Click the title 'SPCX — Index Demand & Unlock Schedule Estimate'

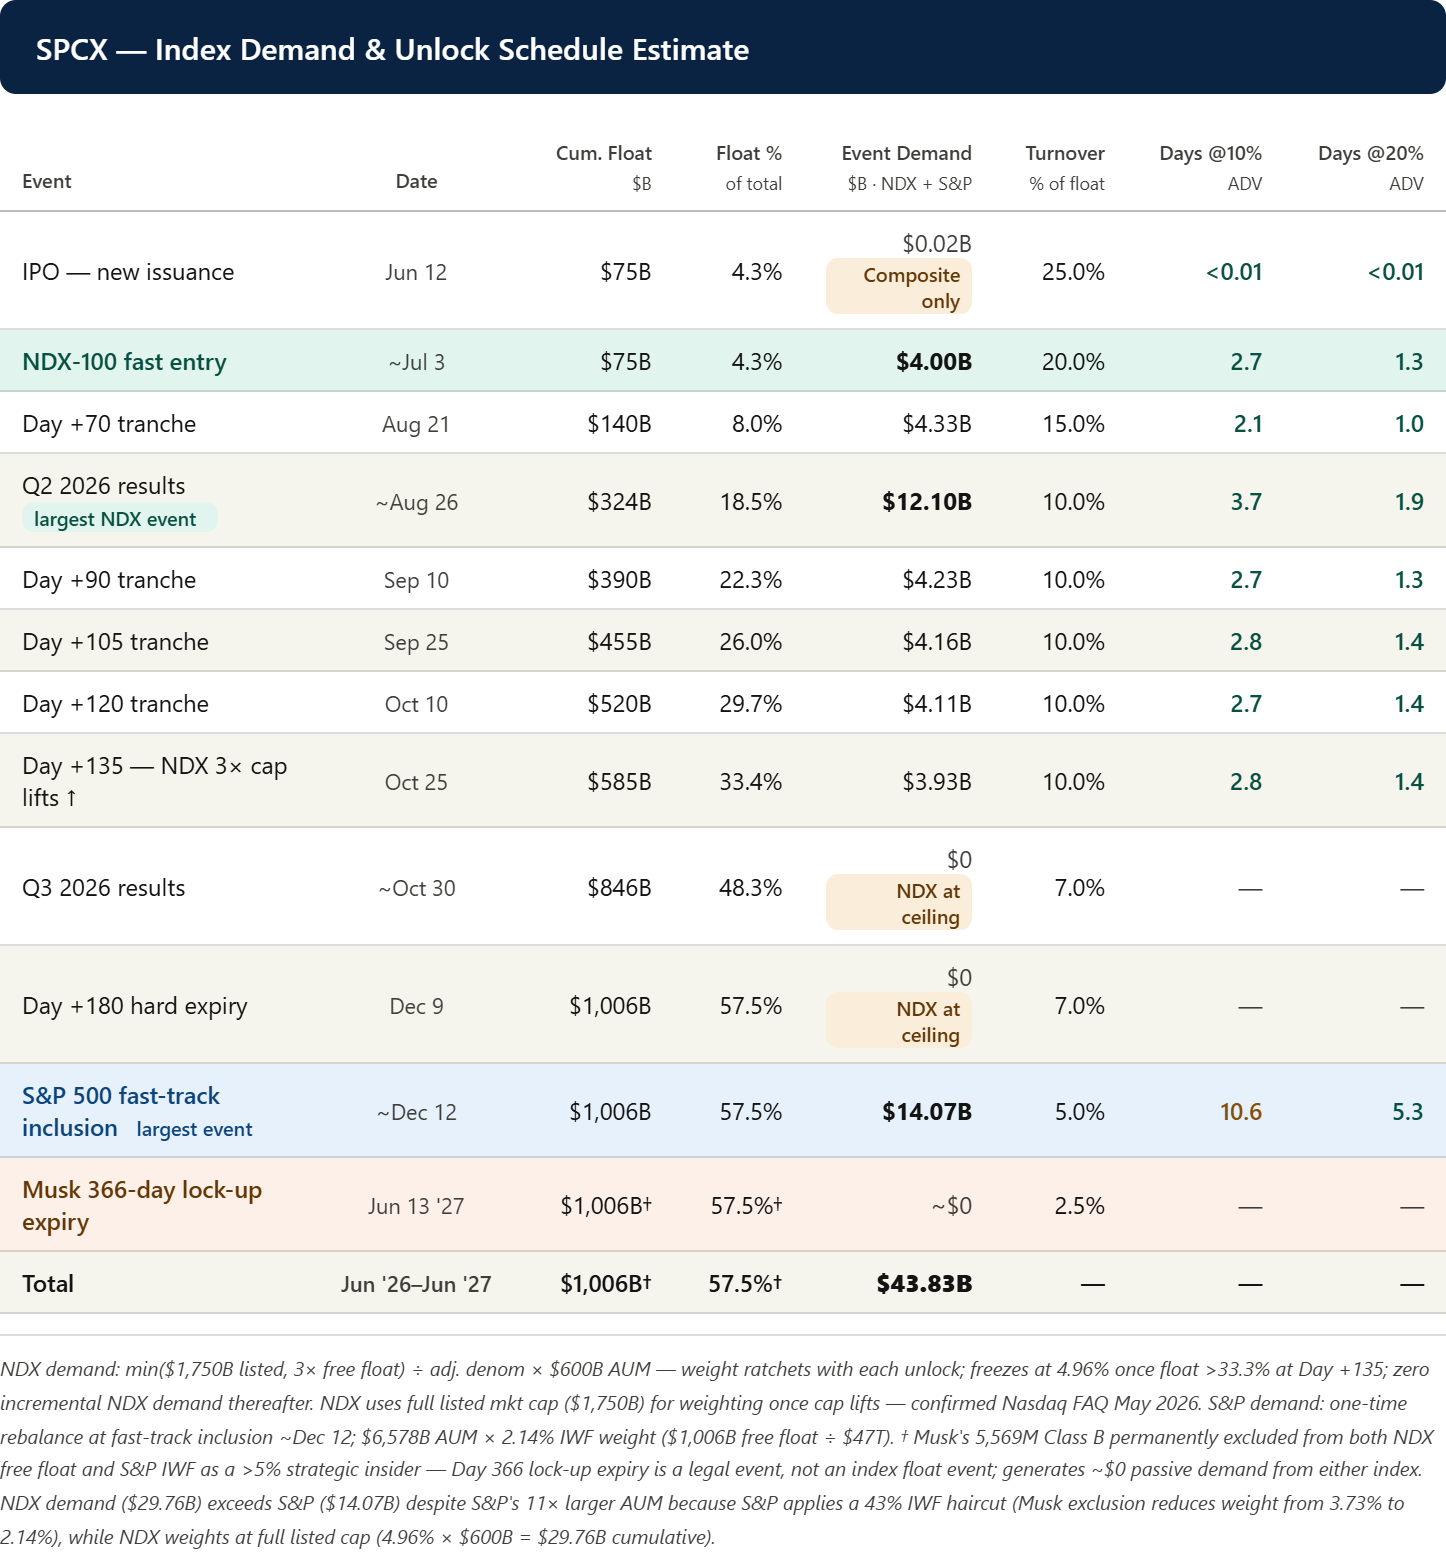click(x=392, y=50)
